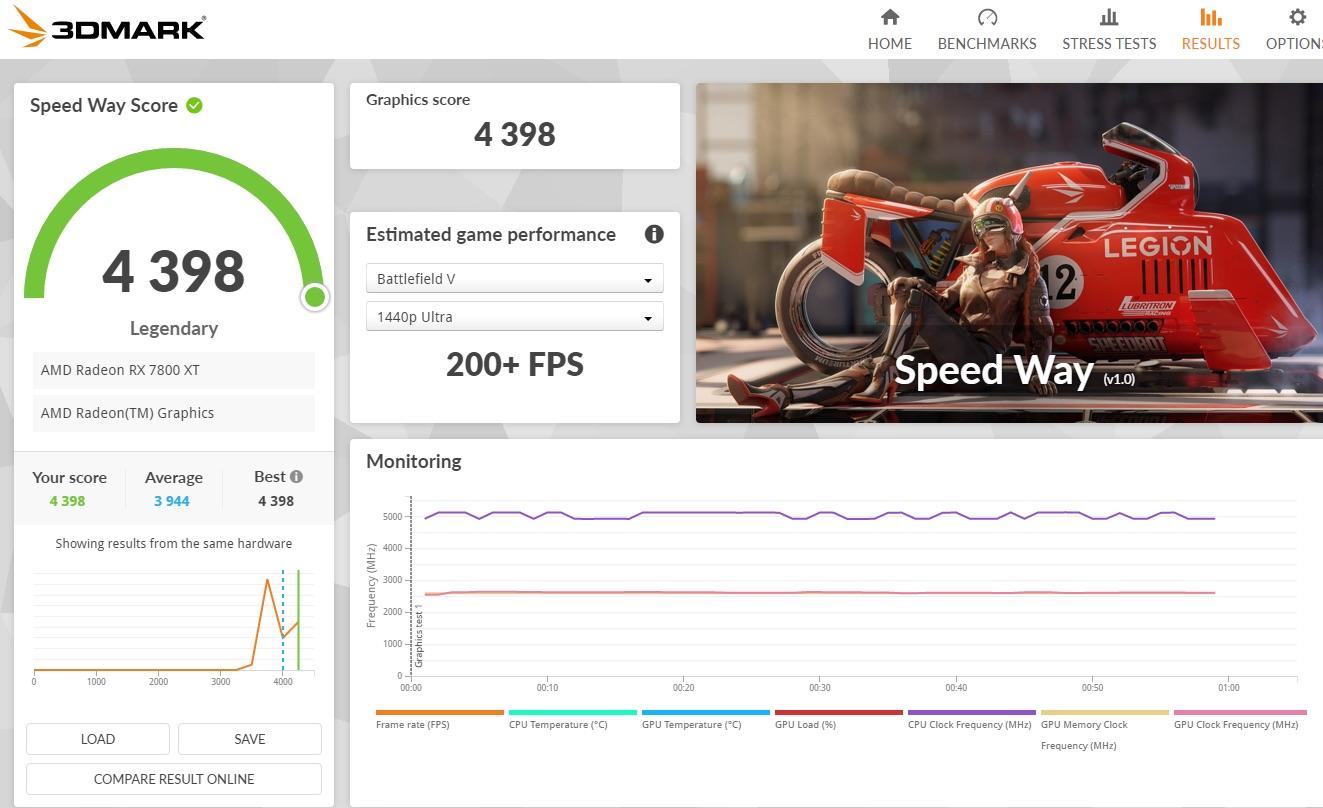
Task: Open Benchmarks using the speedometer icon
Action: [x=987, y=17]
